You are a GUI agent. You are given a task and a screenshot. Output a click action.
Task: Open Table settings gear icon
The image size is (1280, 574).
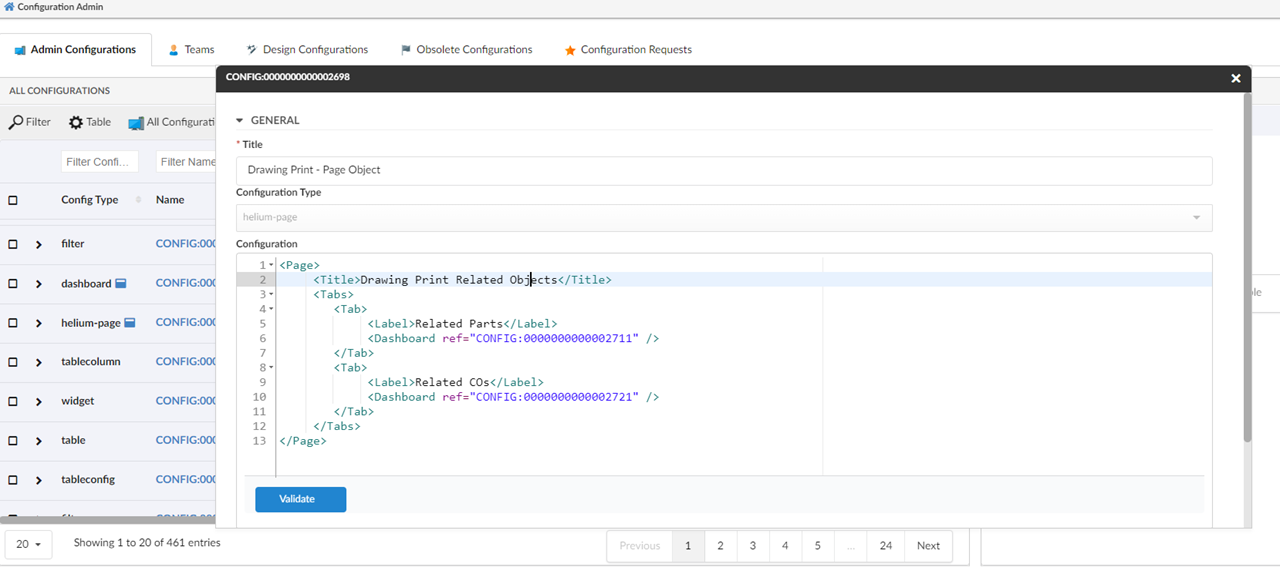click(76, 122)
